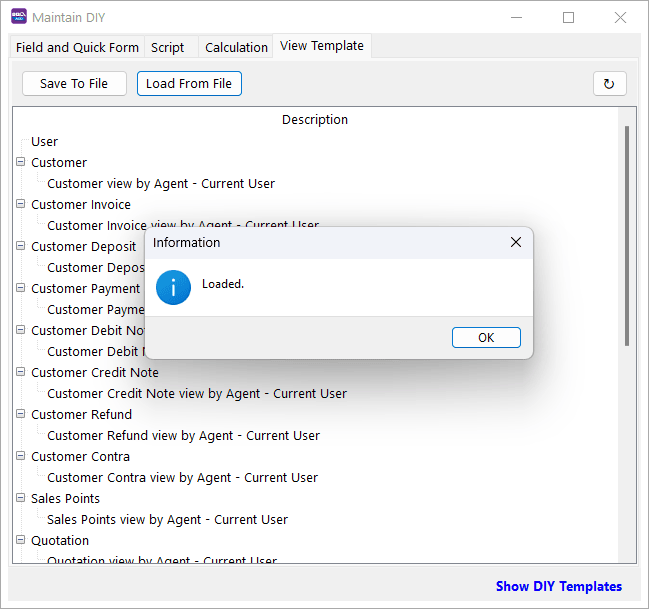Select Customer view by Agent - Current User

pos(161,183)
